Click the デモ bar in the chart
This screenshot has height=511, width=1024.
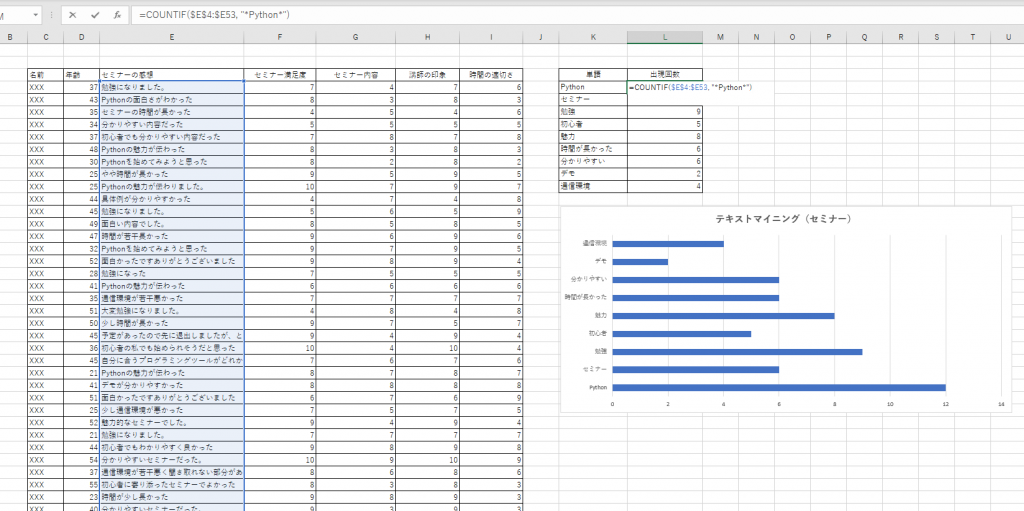tap(640, 262)
